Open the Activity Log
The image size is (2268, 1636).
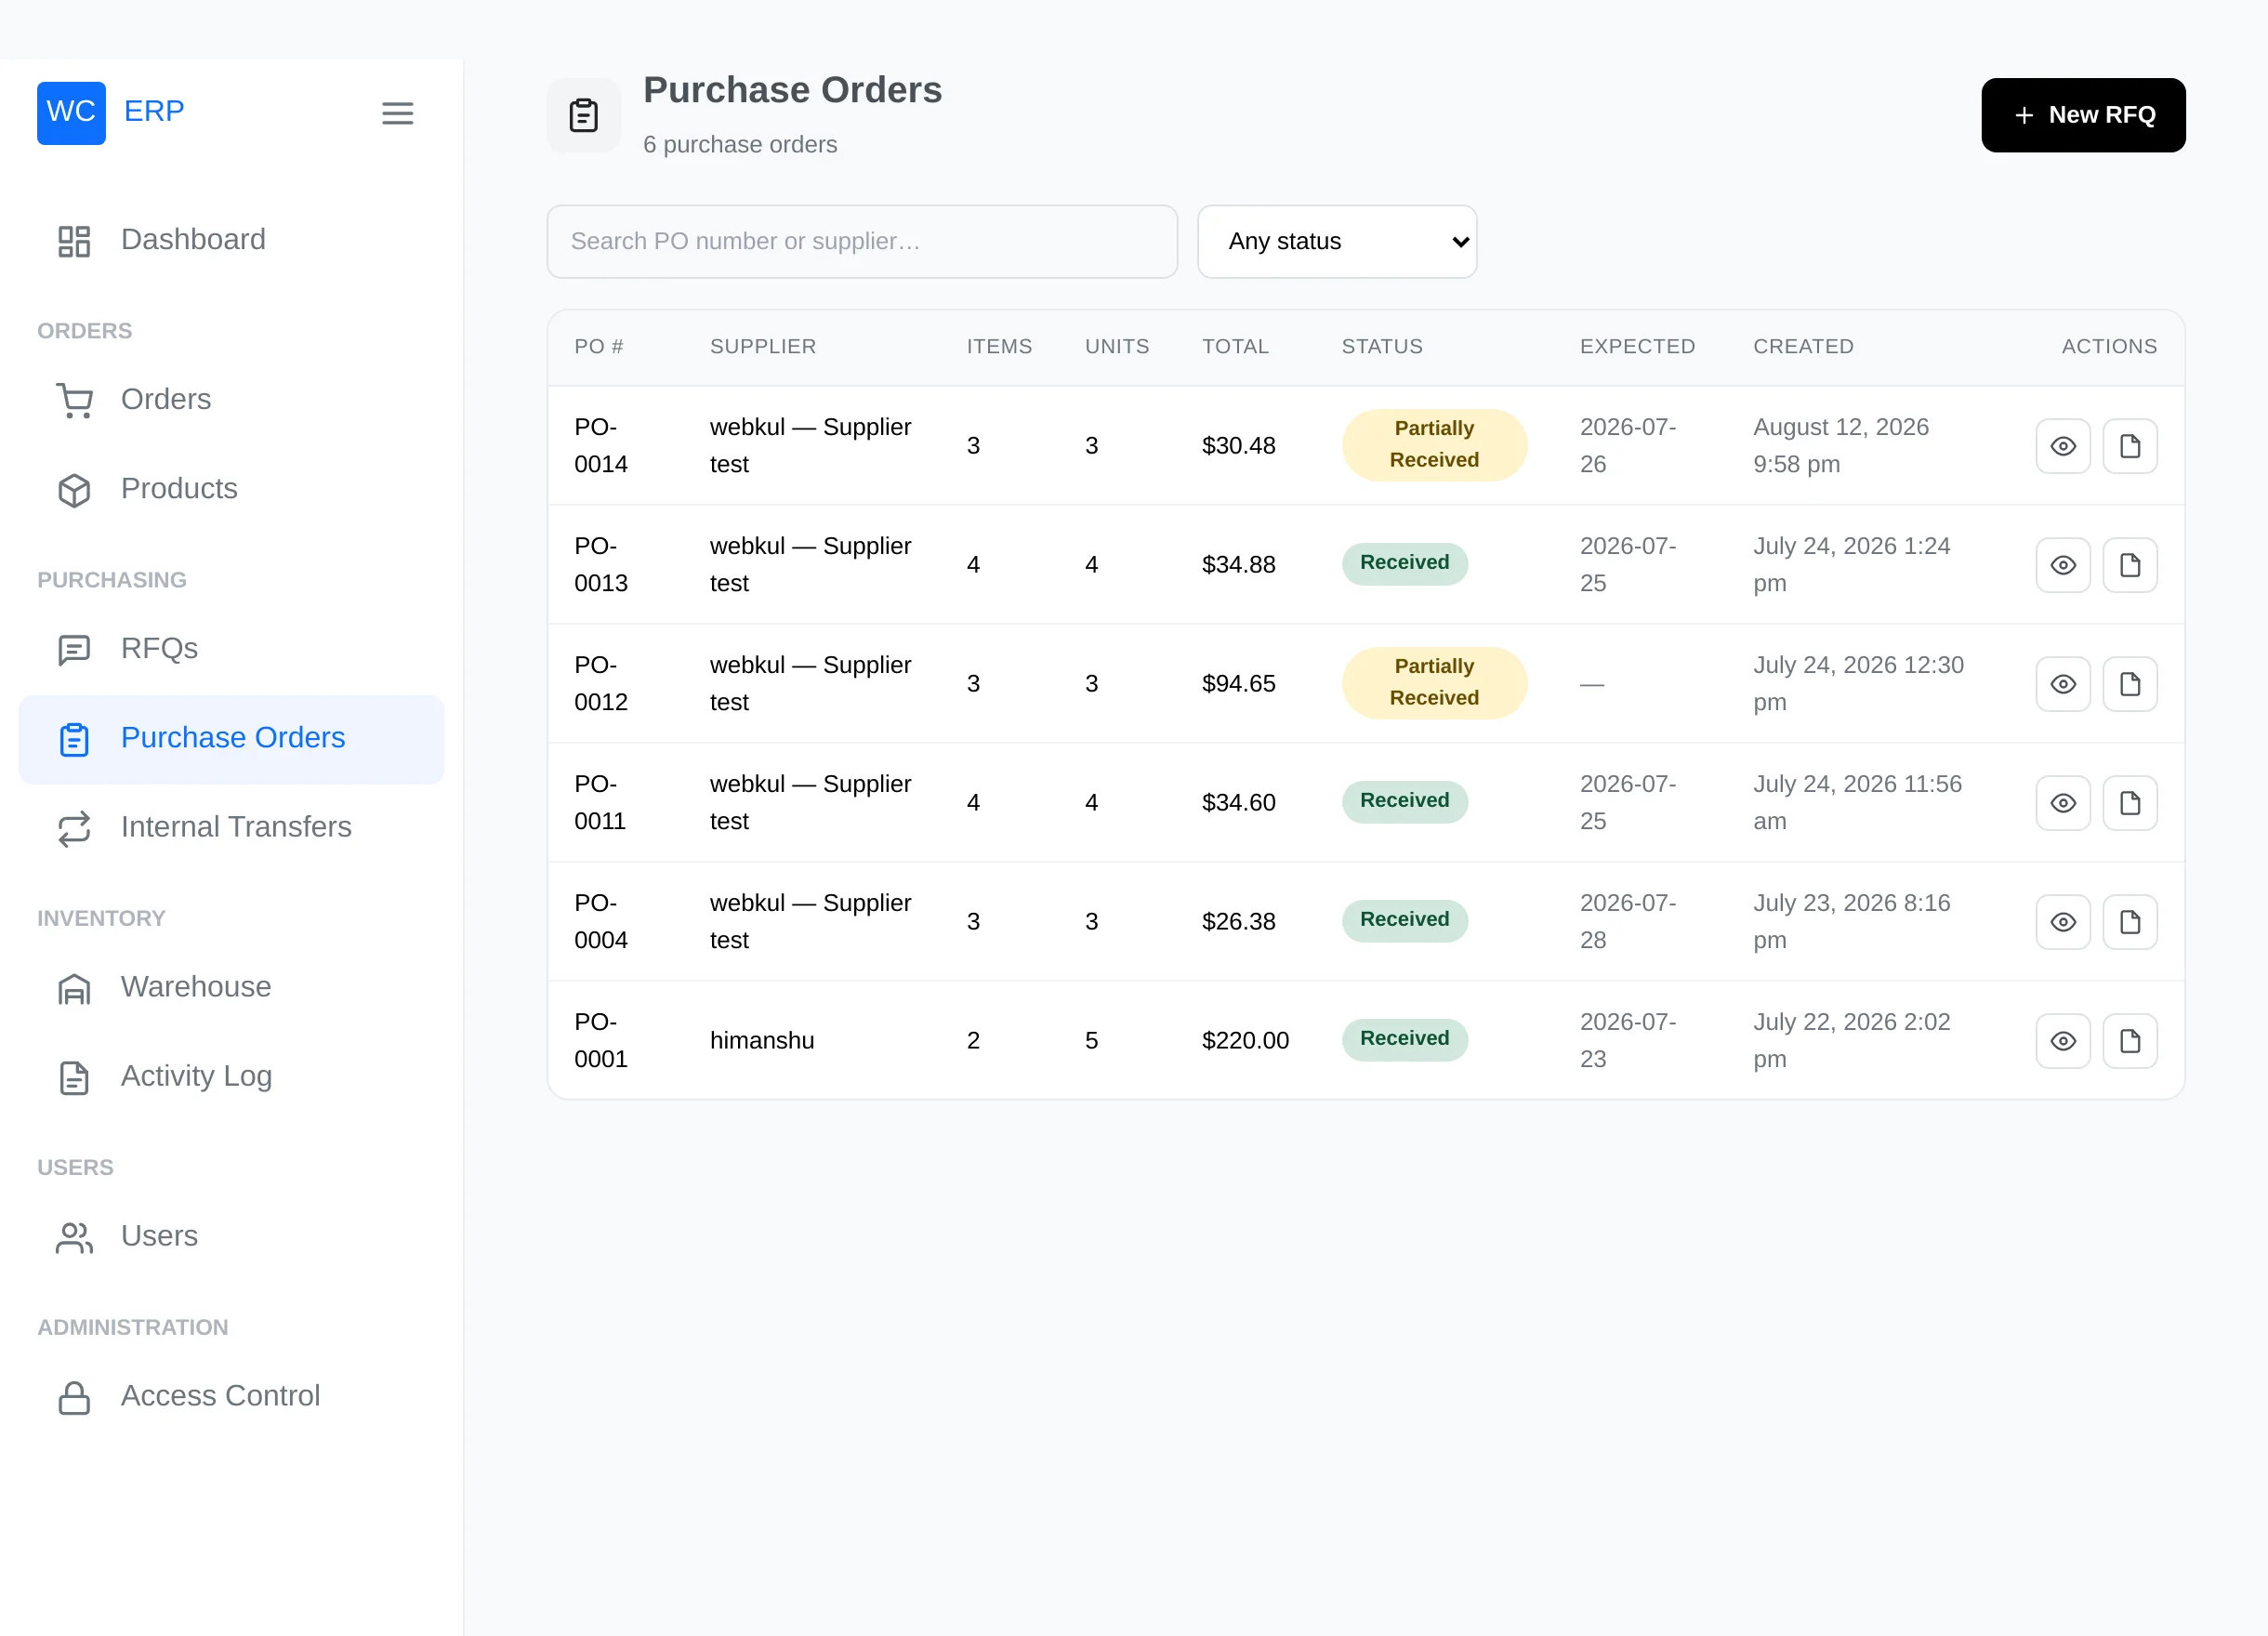(231, 1077)
